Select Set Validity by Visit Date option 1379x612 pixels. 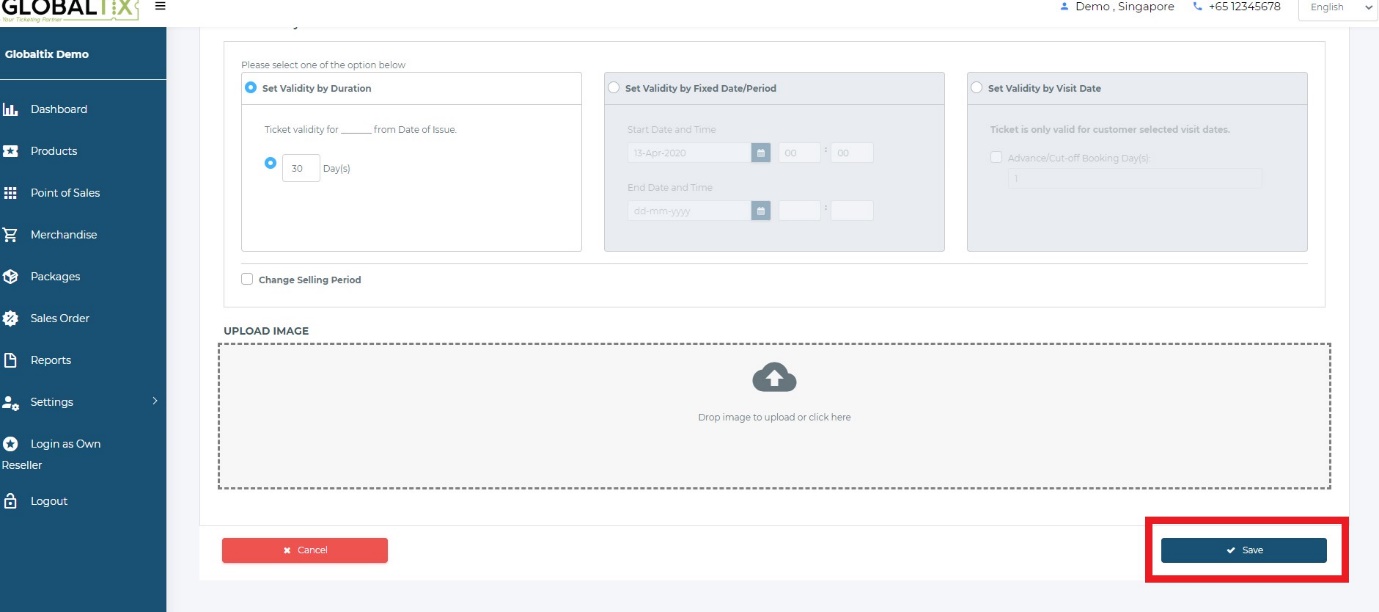point(977,88)
